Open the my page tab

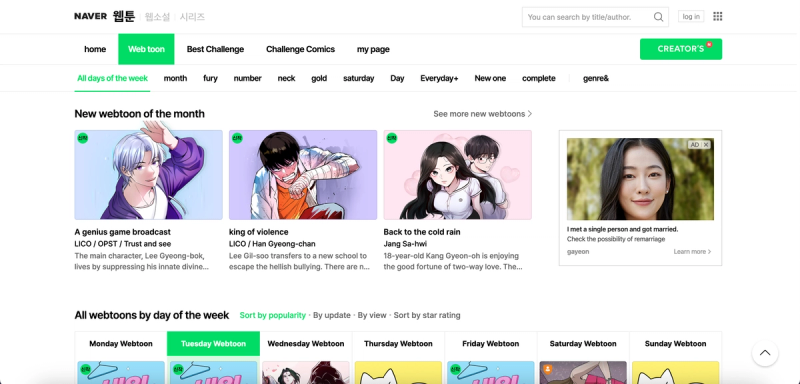[x=373, y=49]
